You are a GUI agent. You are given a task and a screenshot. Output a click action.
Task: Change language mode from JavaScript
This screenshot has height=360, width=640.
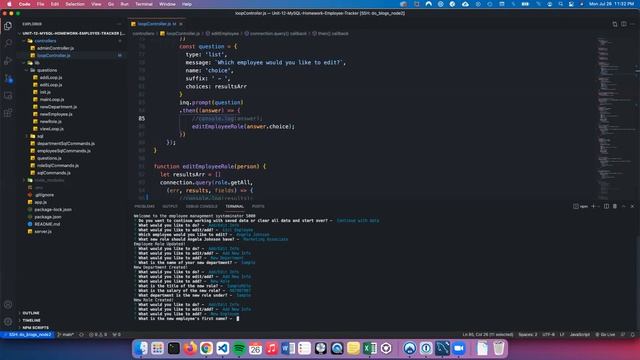(x=580, y=335)
